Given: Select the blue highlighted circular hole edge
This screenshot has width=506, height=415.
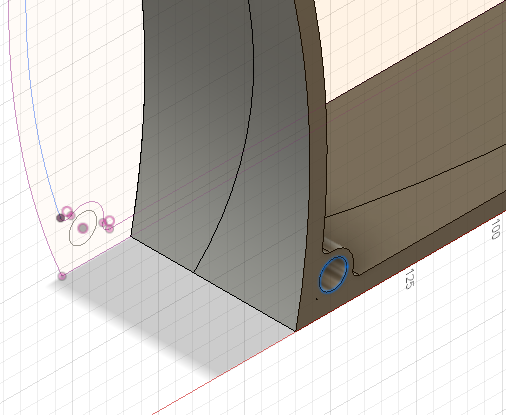Looking at the screenshot, I should [333, 274].
